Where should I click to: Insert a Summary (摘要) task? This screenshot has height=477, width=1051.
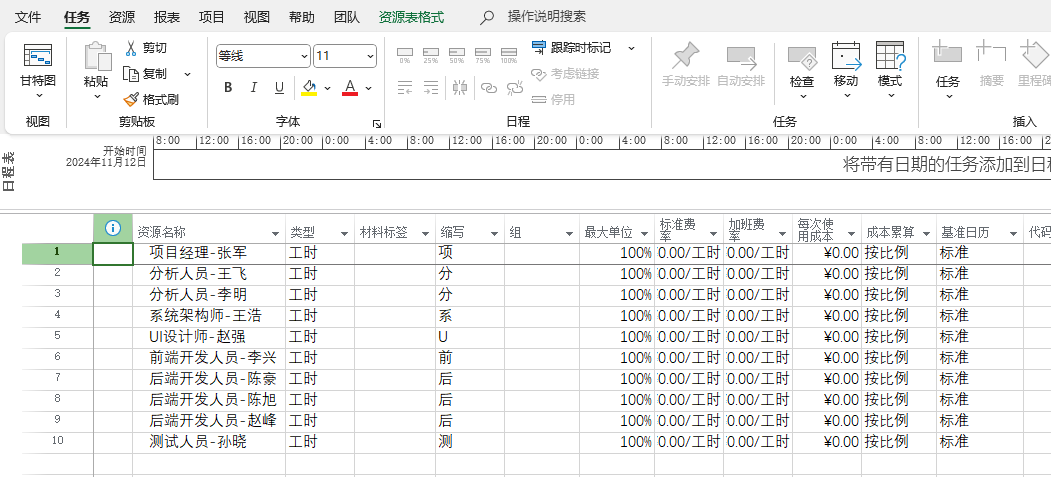pos(991,65)
